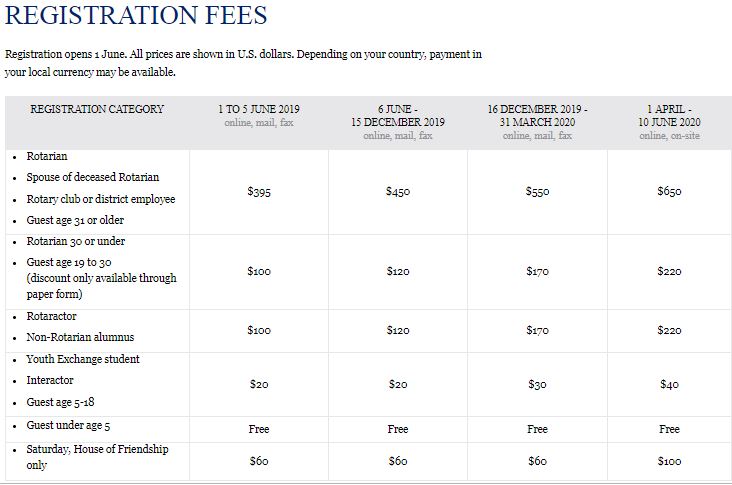
Task: Select the Non-Rotarian alumnus category
Action: 80,337
